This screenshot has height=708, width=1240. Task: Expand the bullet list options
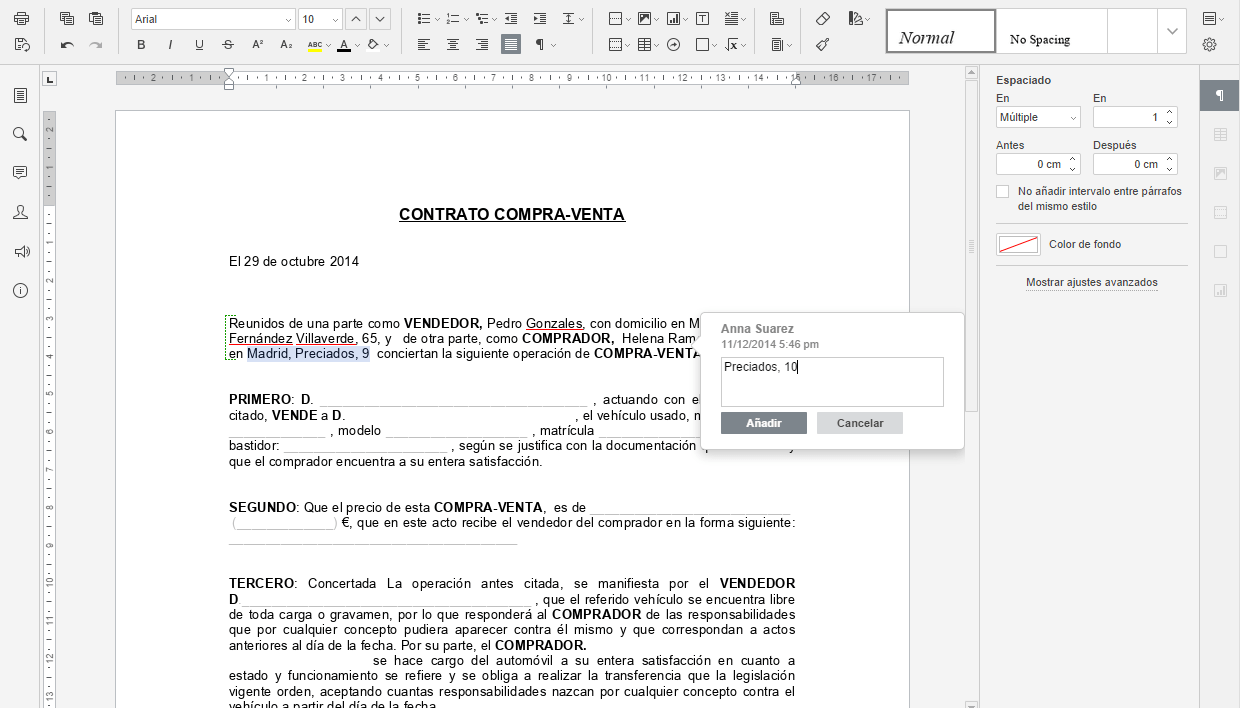pos(436,19)
